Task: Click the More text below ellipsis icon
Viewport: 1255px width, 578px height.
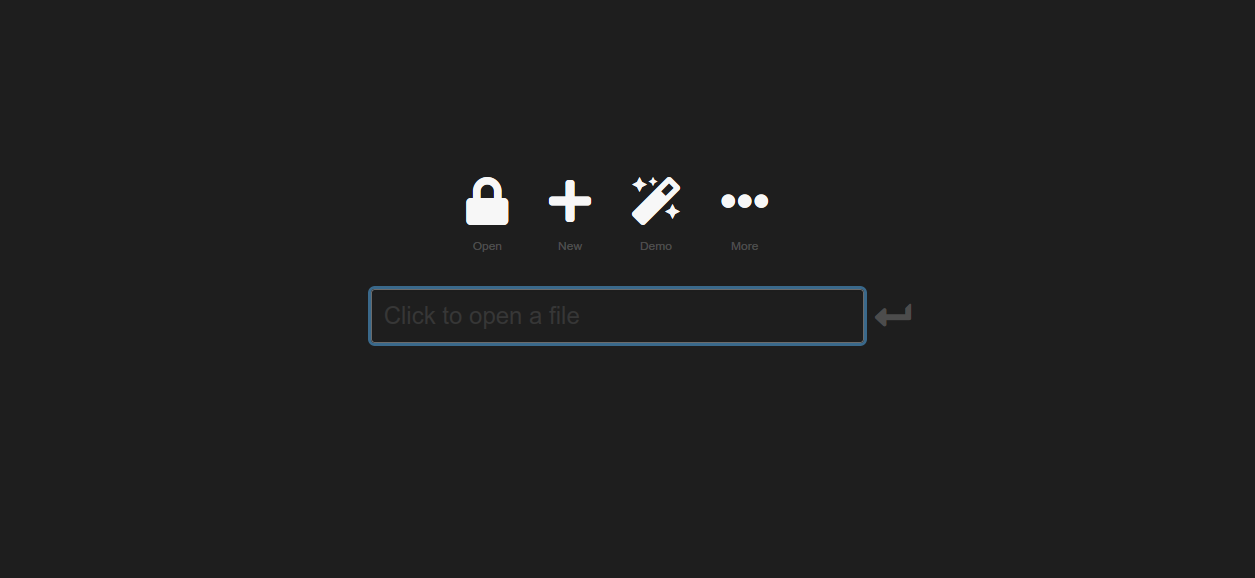Action: 745,246
